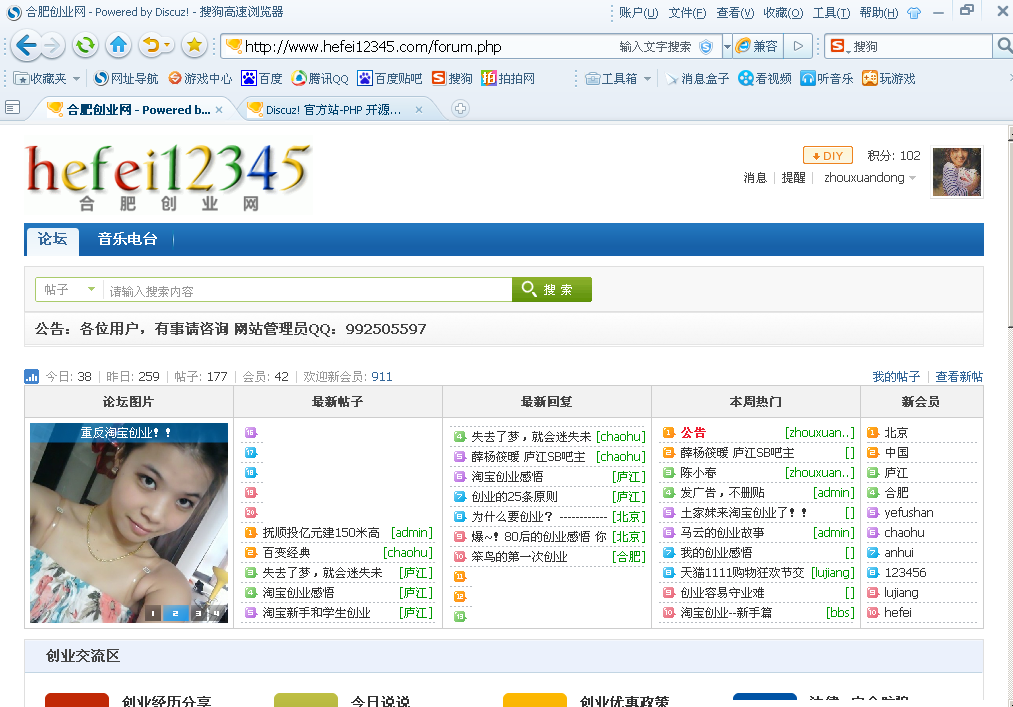
Task: Refresh the current page
Action: [x=86, y=45]
